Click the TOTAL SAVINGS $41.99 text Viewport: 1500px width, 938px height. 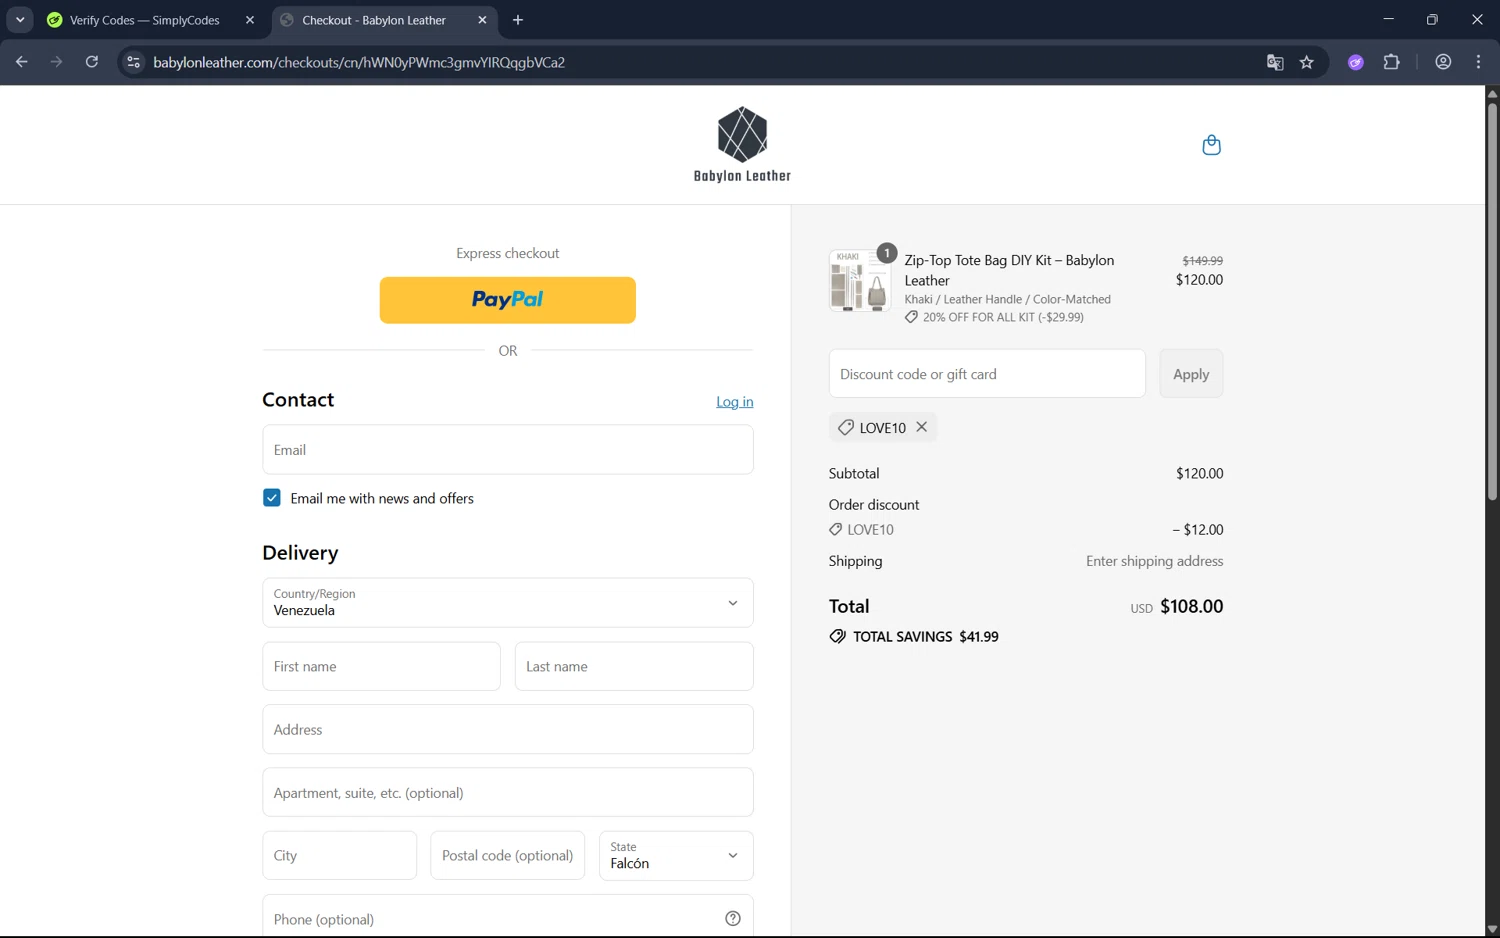pyautogui.click(x=925, y=636)
